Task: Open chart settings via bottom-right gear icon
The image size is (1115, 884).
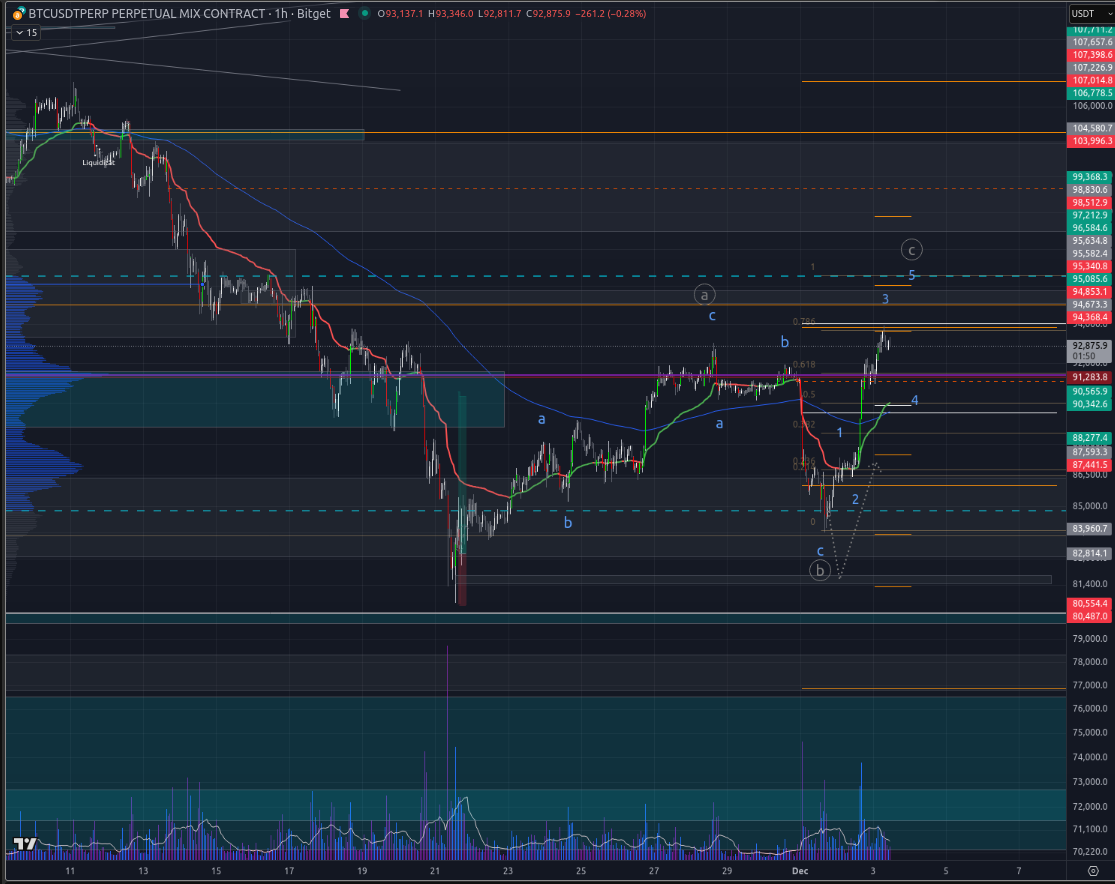Action: 1093,871
